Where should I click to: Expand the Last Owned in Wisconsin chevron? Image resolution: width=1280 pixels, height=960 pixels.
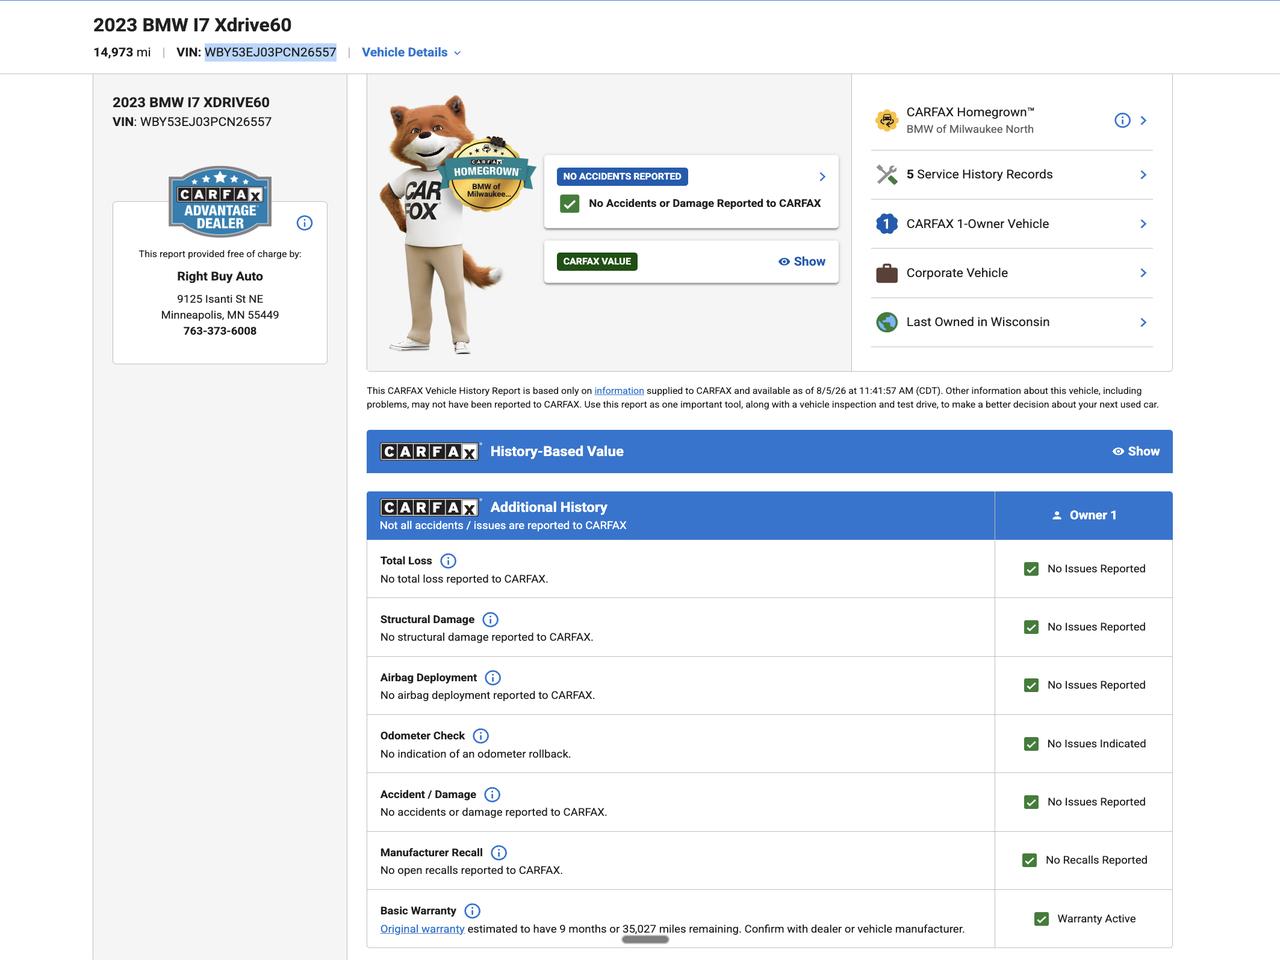tap(1143, 322)
